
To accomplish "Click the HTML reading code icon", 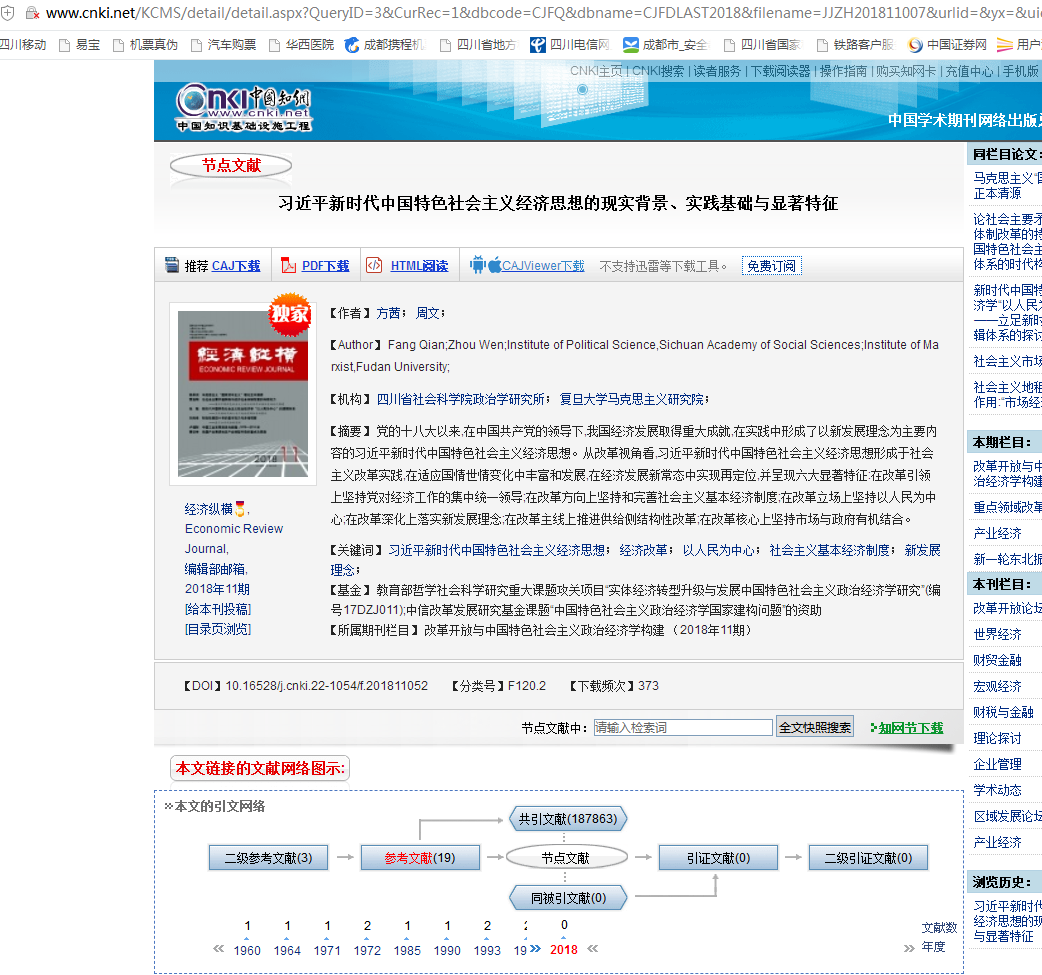I will pos(374,266).
